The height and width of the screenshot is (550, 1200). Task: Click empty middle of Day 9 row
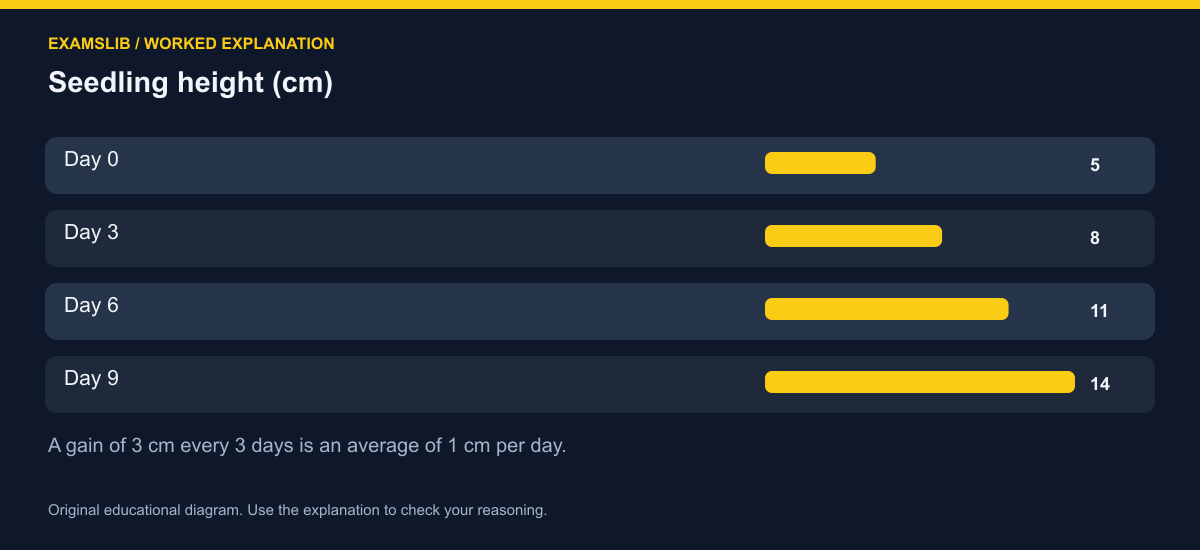(x=440, y=384)
